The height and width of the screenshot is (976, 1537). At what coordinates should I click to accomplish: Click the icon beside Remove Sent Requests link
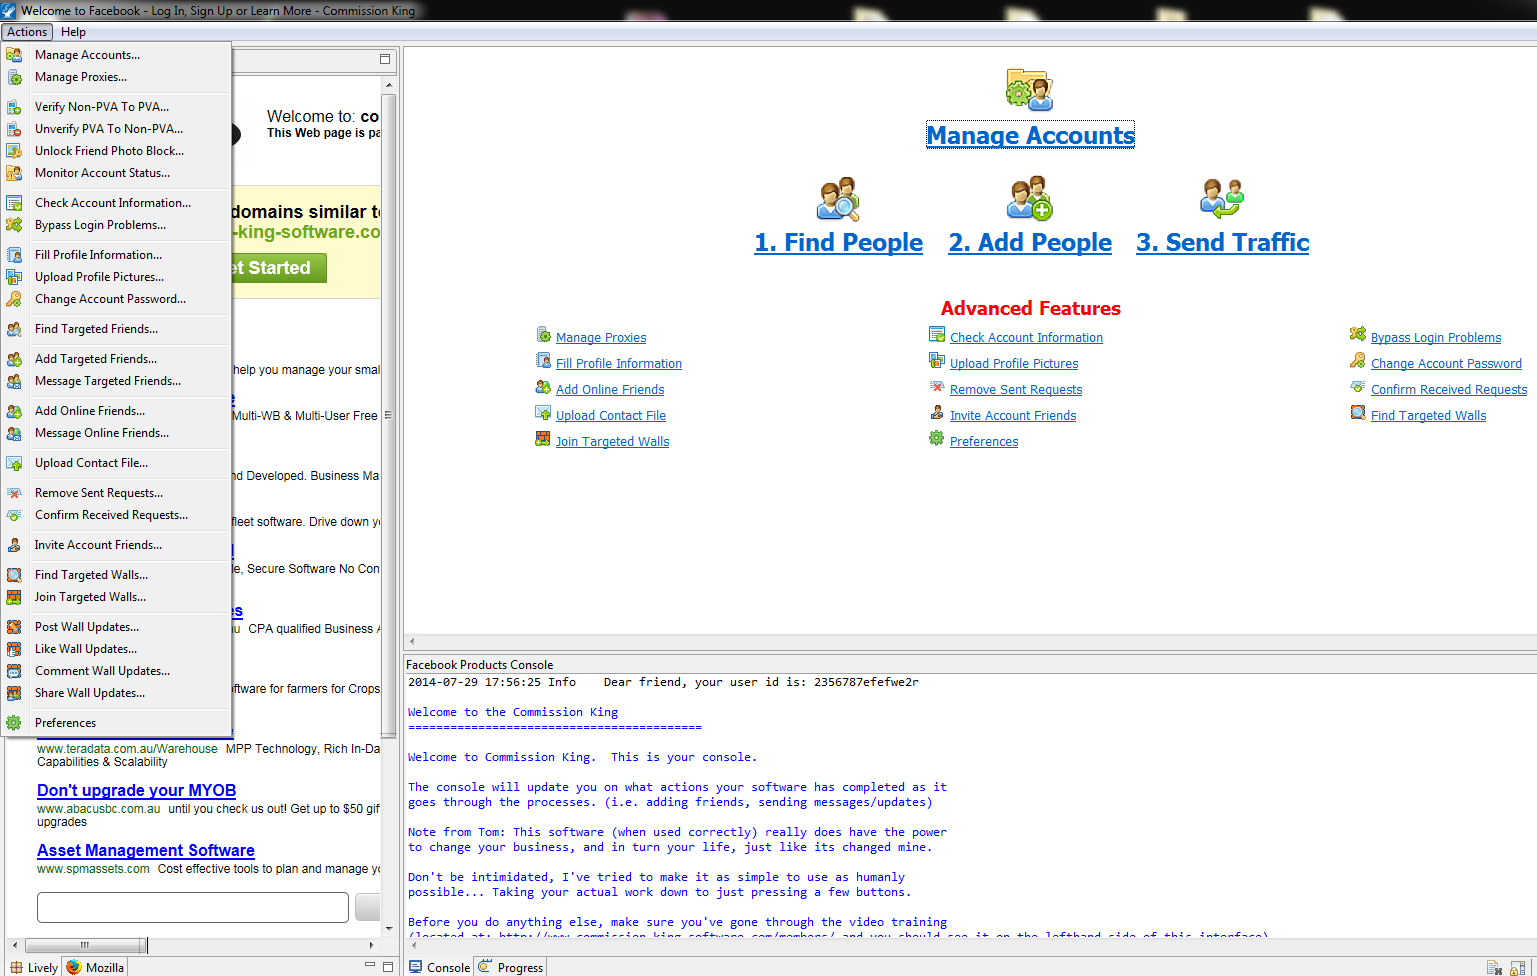[937, 386]
